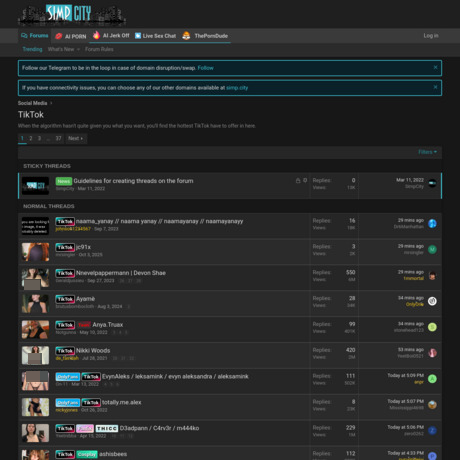This screenshot has height=460, width=460.
Task: Click green 'M' avatar of last poster
Action: coord(432,249)
